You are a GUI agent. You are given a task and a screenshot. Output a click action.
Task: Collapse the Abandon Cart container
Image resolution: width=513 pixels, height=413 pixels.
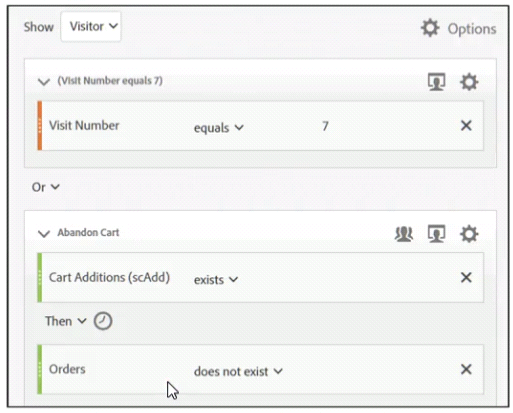44,233
